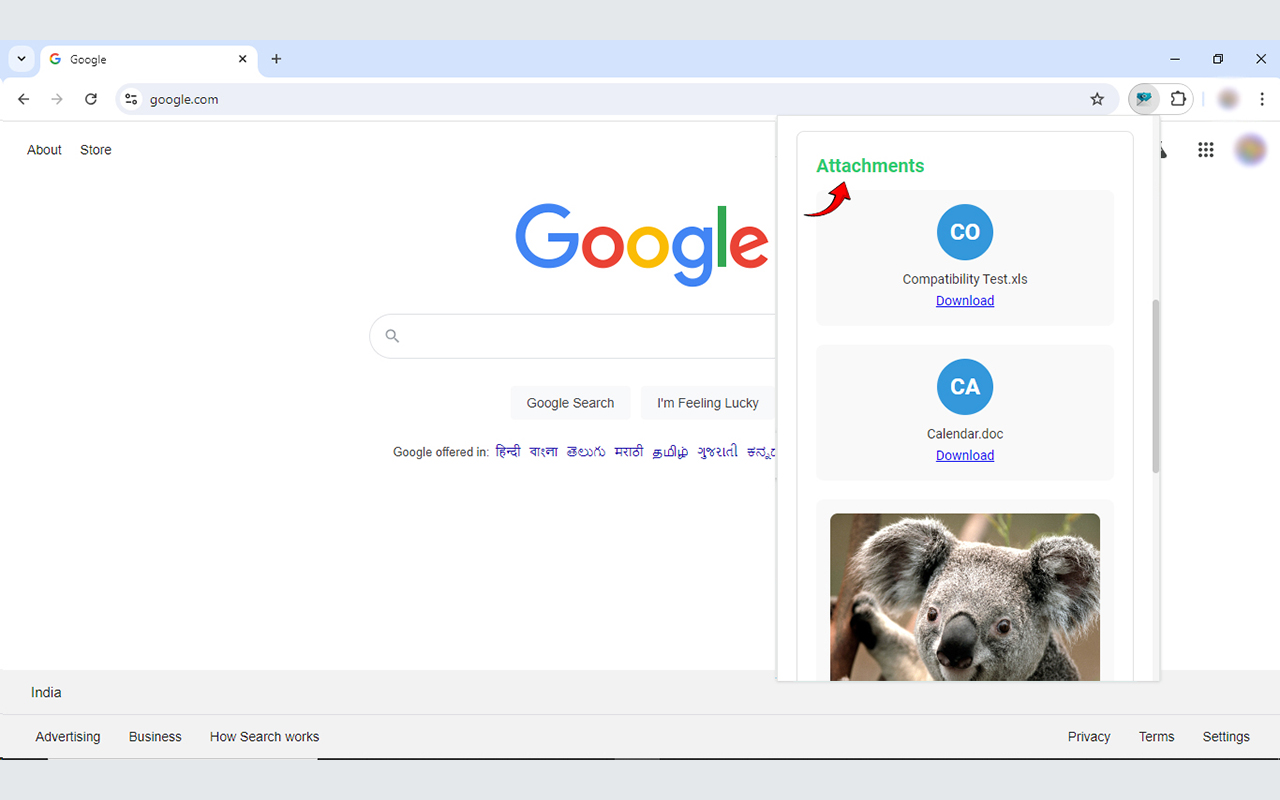Download the Calendar.doc attachment
The height and width of the screenshot is (800, 1280).
click(x=964, y=455)
